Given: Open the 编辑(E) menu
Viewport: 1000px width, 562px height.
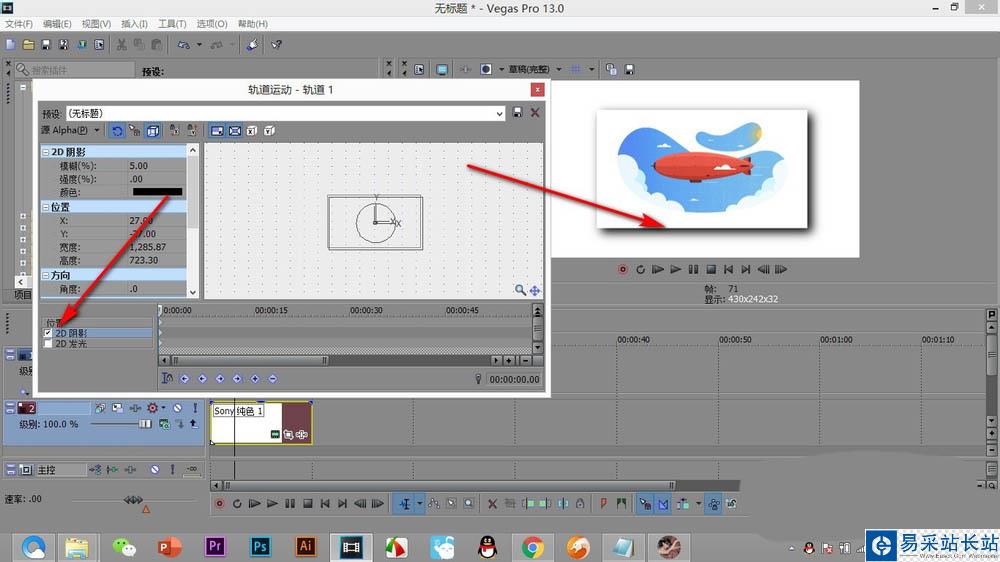Looking at the screenshot, I should click(57, 24).
